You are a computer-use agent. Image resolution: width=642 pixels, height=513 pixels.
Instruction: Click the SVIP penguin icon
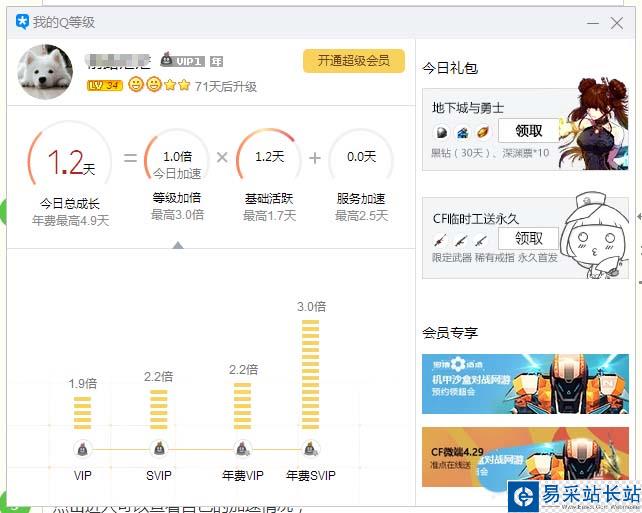pyautogui.click(x=159, y=449)
